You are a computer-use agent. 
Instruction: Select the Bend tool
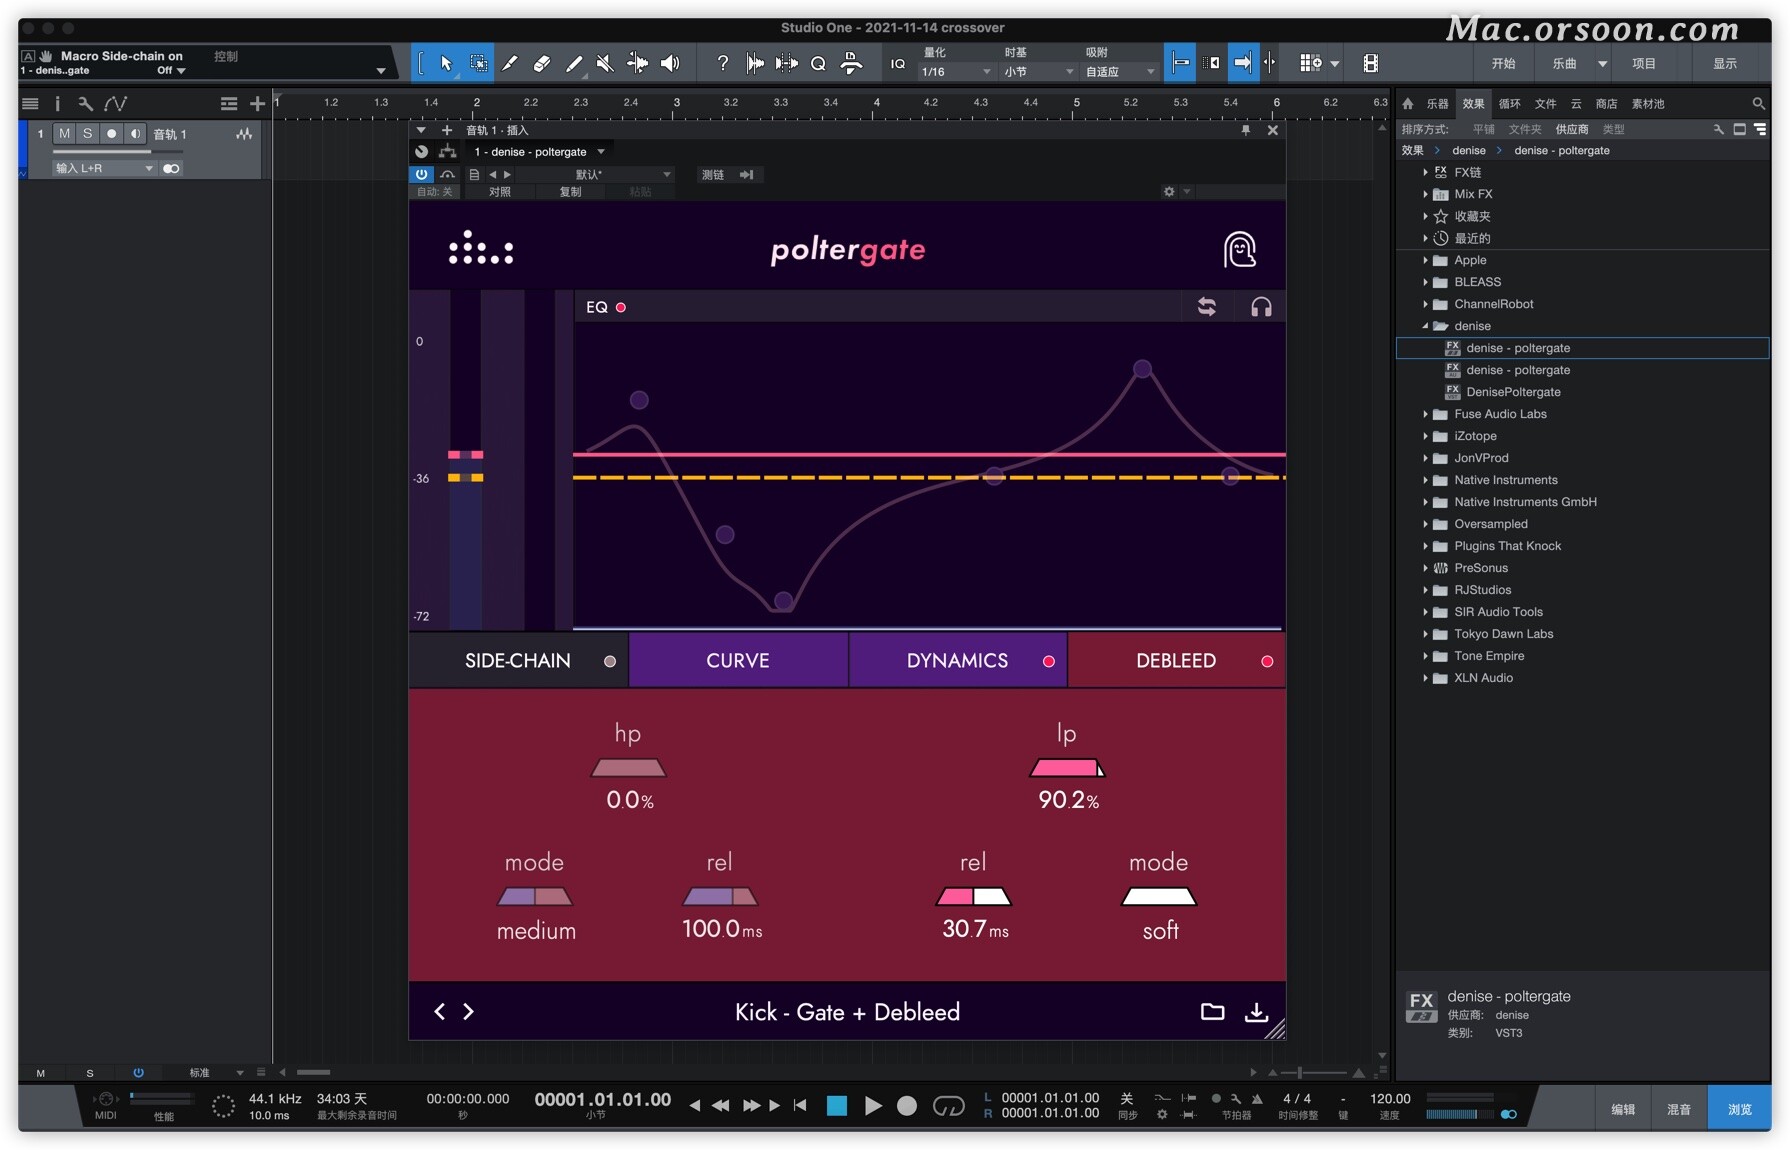tap(636, 63)
